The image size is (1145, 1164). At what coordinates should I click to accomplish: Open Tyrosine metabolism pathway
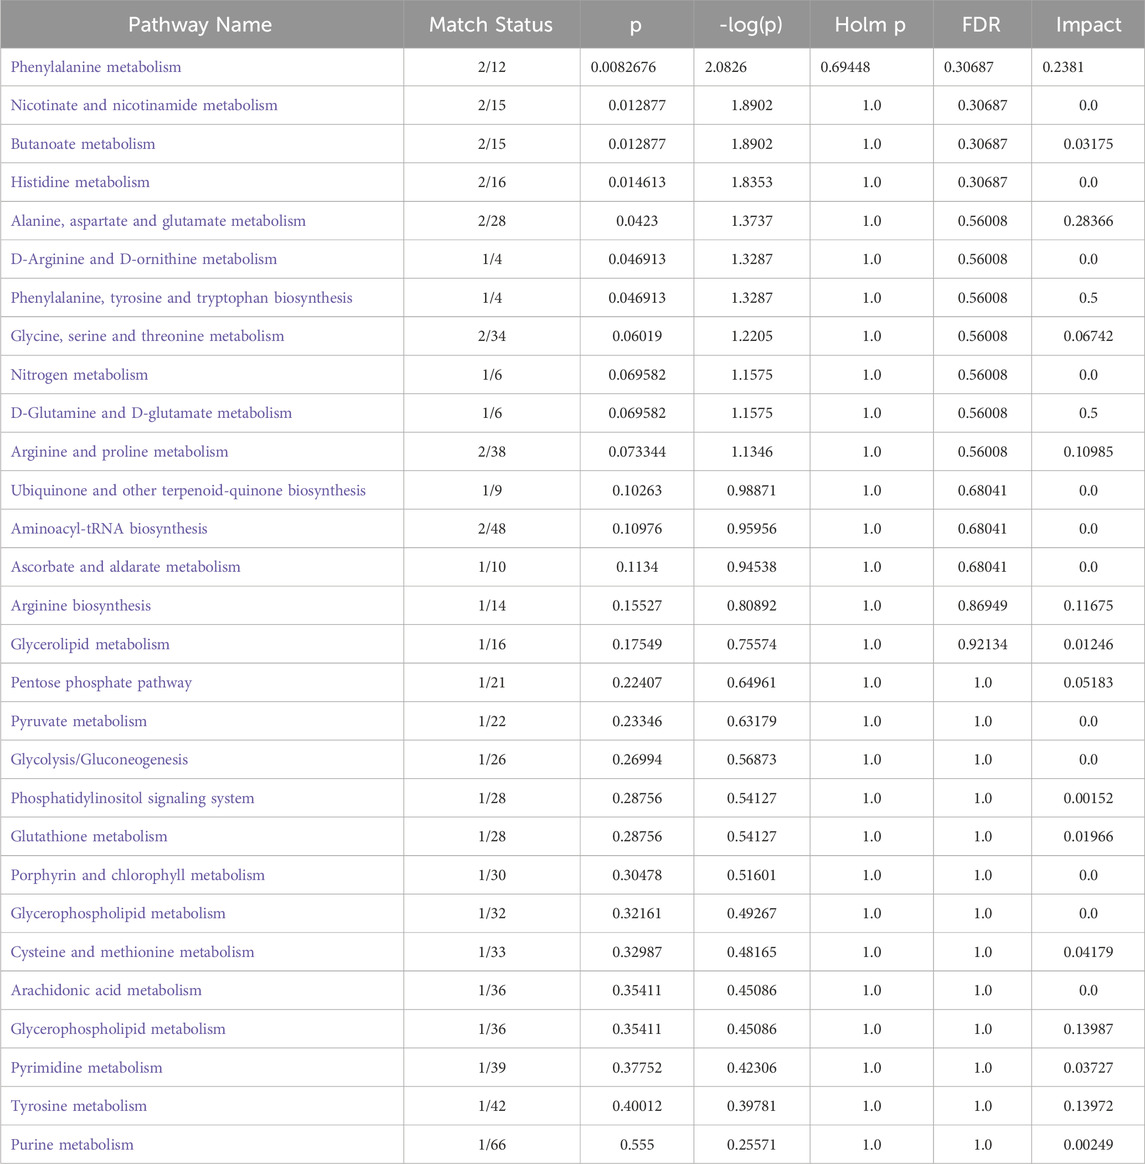point(79,1106)
